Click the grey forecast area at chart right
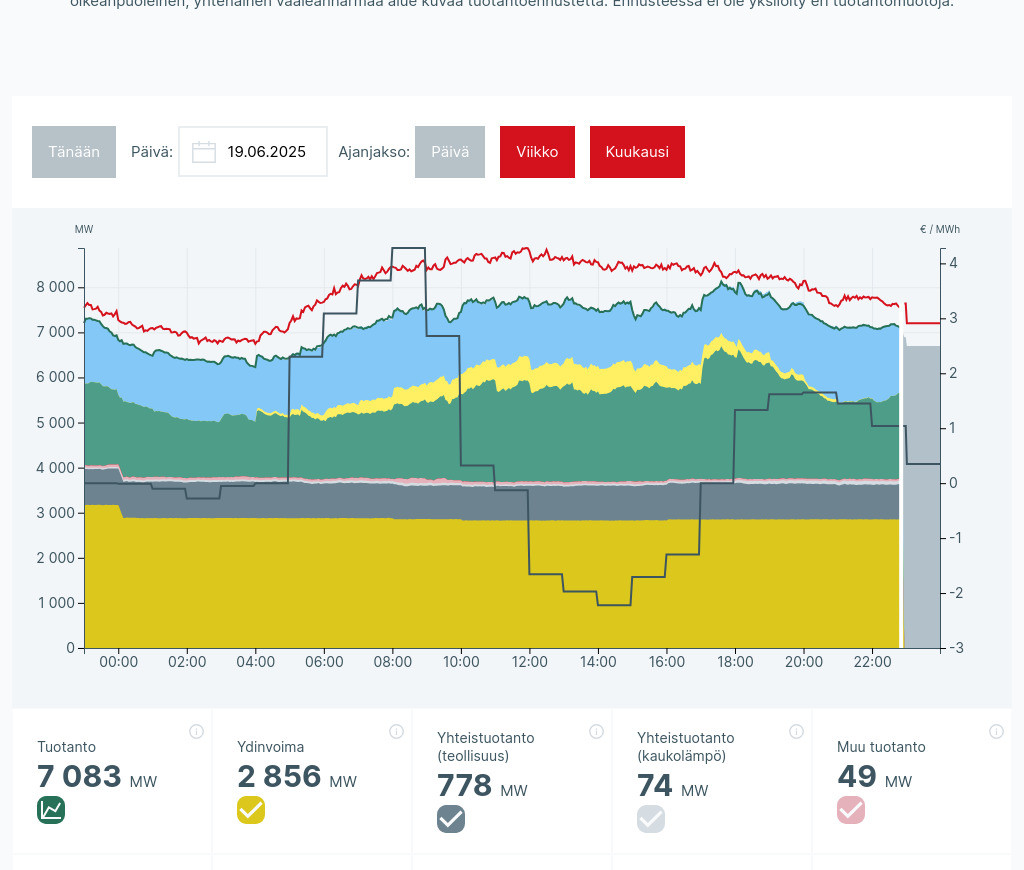The width and height of the screenshot is (1024, 870). pyautogui.click(x=922, y=500)
